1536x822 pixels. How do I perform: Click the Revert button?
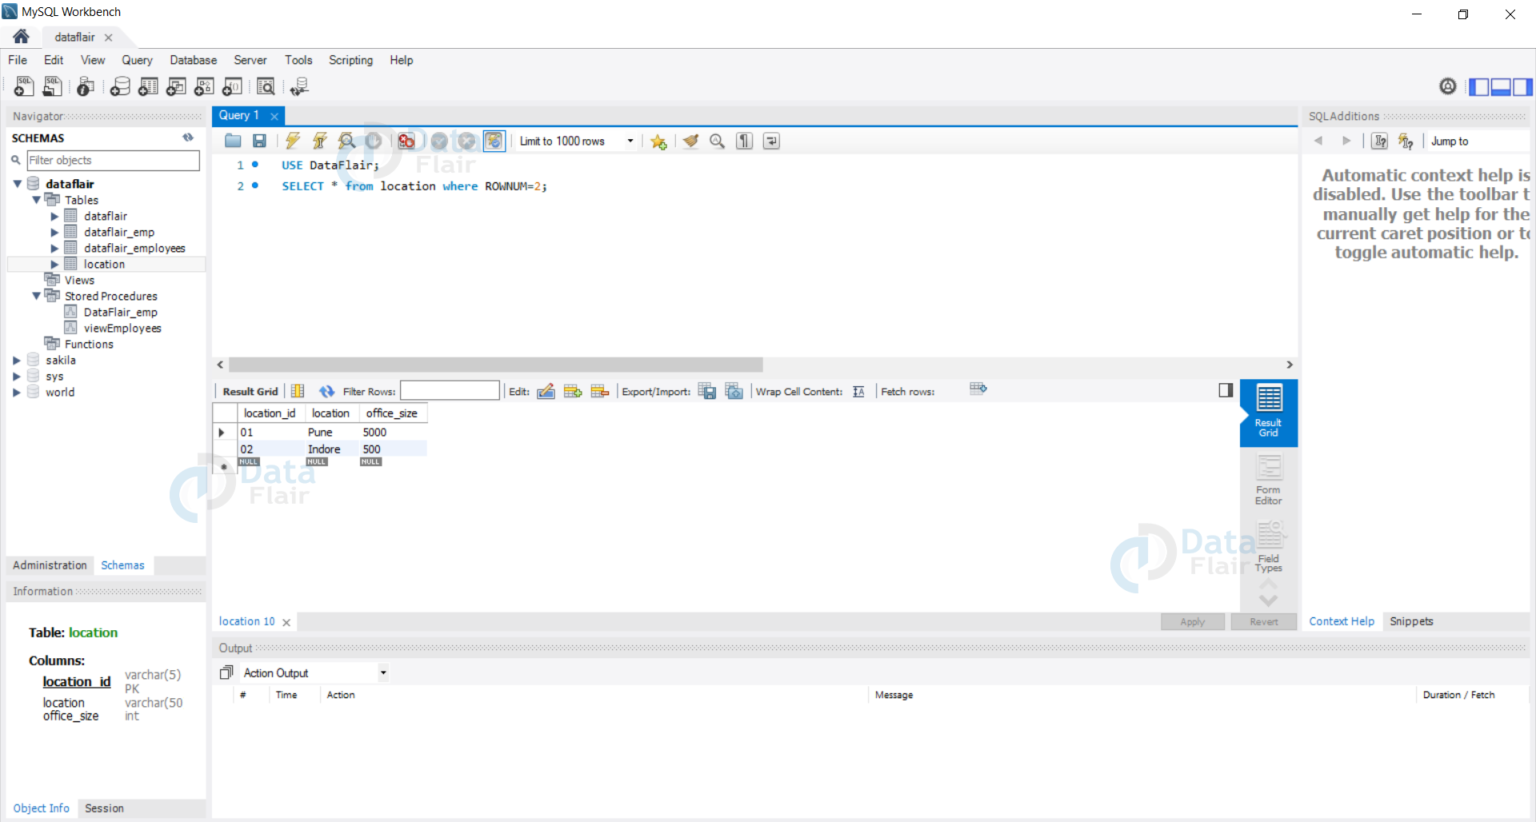tap(1264, 621)
